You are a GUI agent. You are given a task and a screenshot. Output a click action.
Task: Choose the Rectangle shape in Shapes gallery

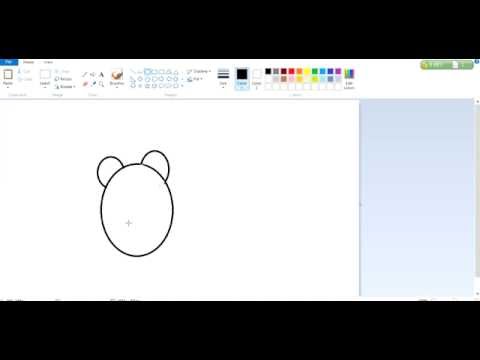coord(154,72)
